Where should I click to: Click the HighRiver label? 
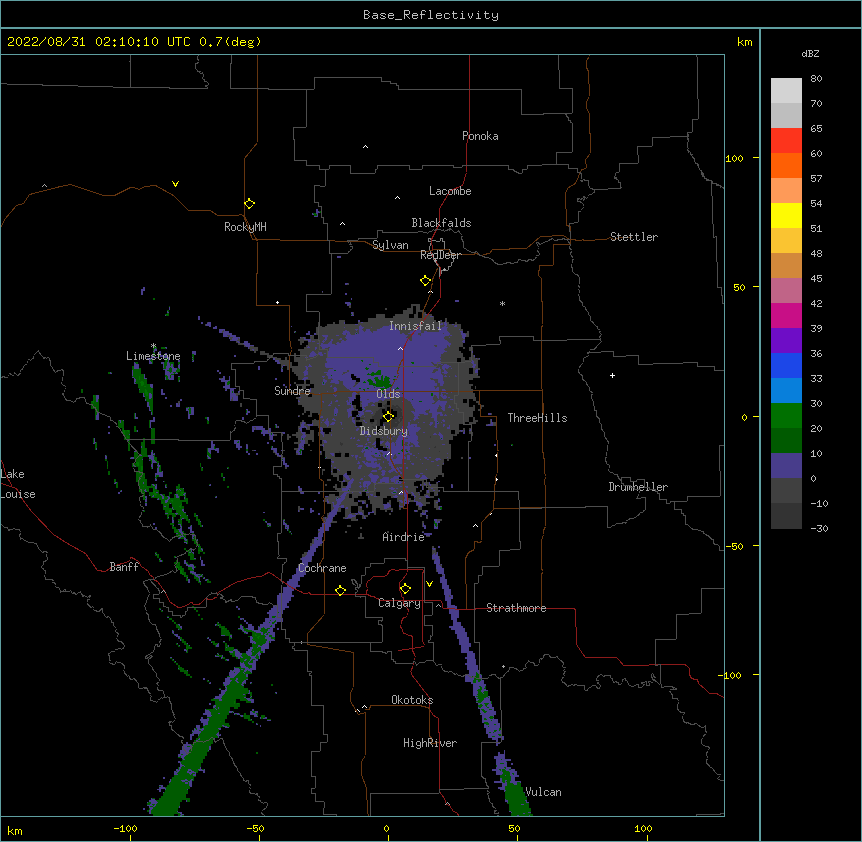tap(430, 743)
